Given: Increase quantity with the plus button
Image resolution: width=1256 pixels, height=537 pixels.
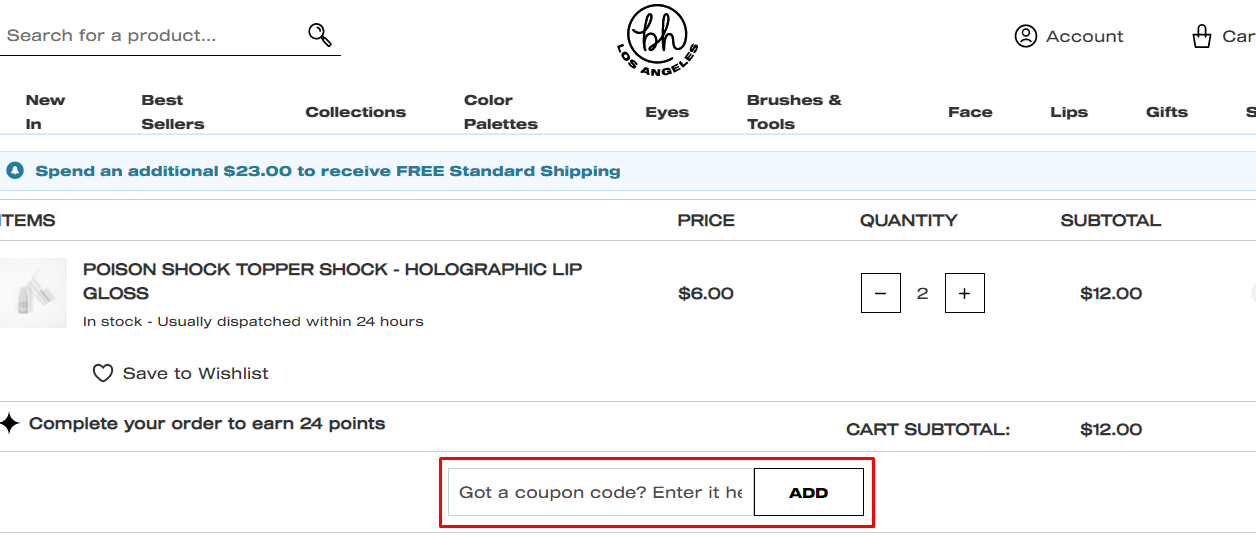Looking at the screenshot, I should [965, 293].
